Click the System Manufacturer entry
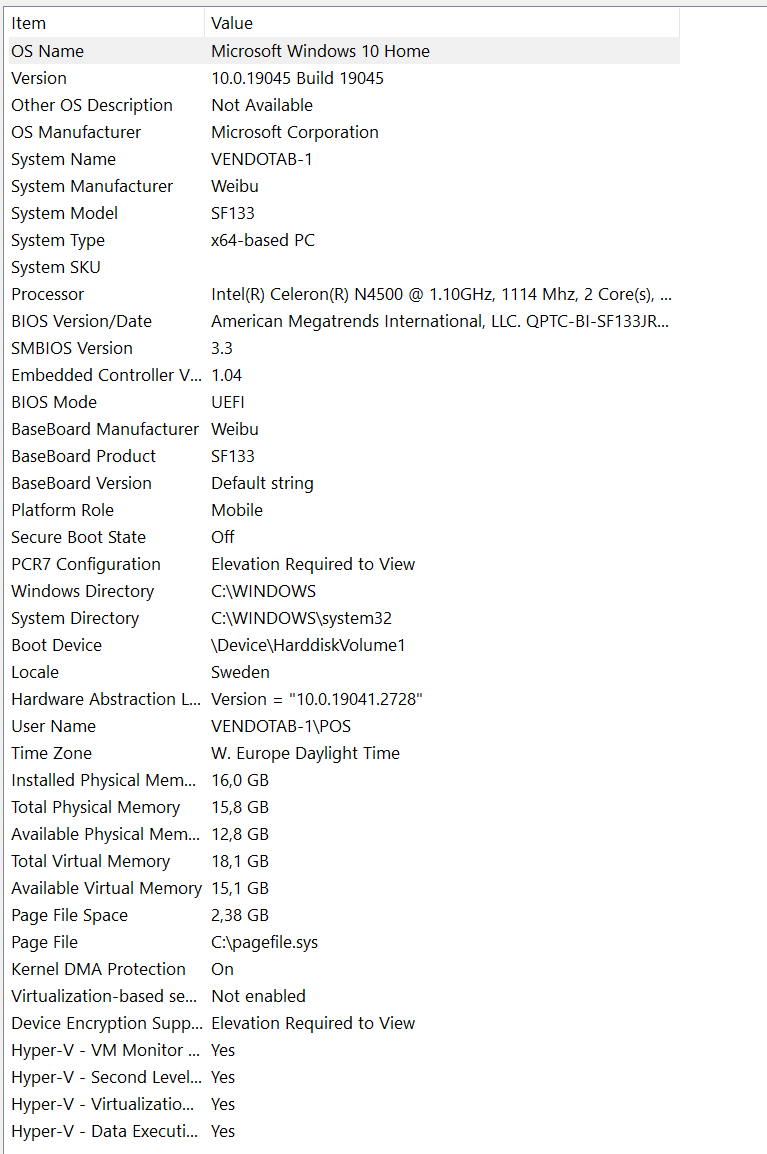 [92, 186]
